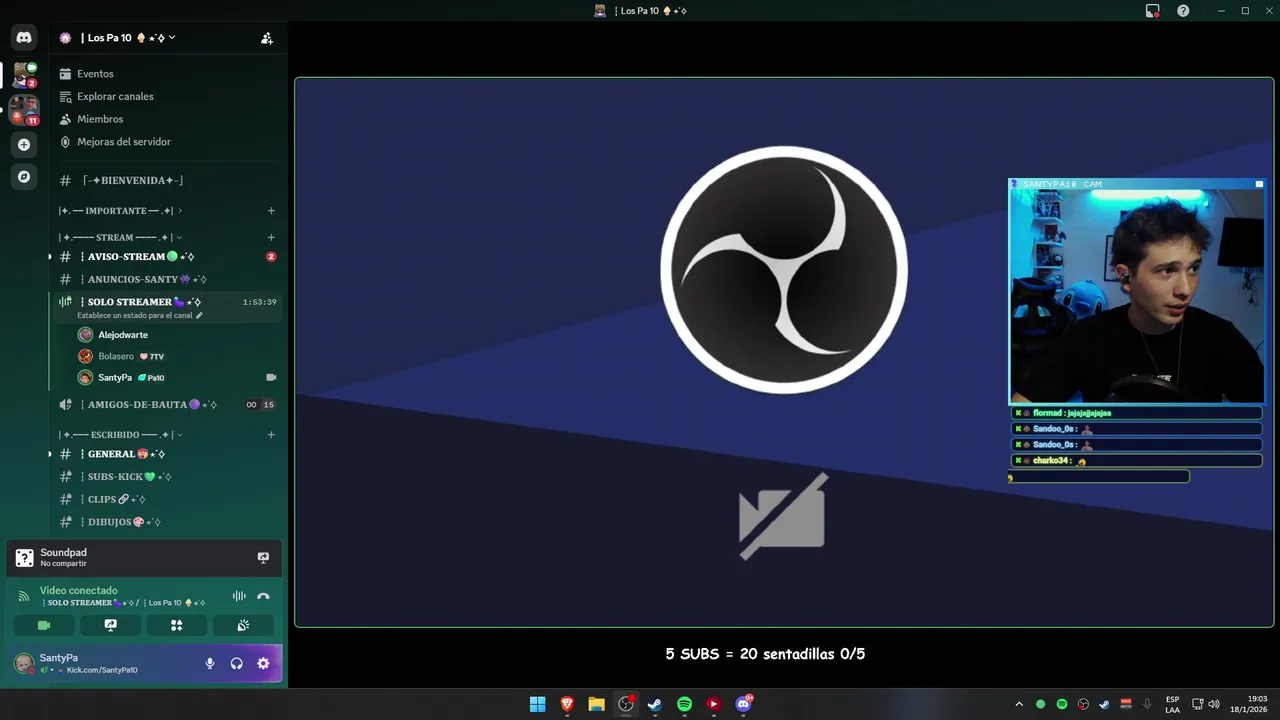
Task: Open Spotify from the taskbar
Action: coord(684,704)
